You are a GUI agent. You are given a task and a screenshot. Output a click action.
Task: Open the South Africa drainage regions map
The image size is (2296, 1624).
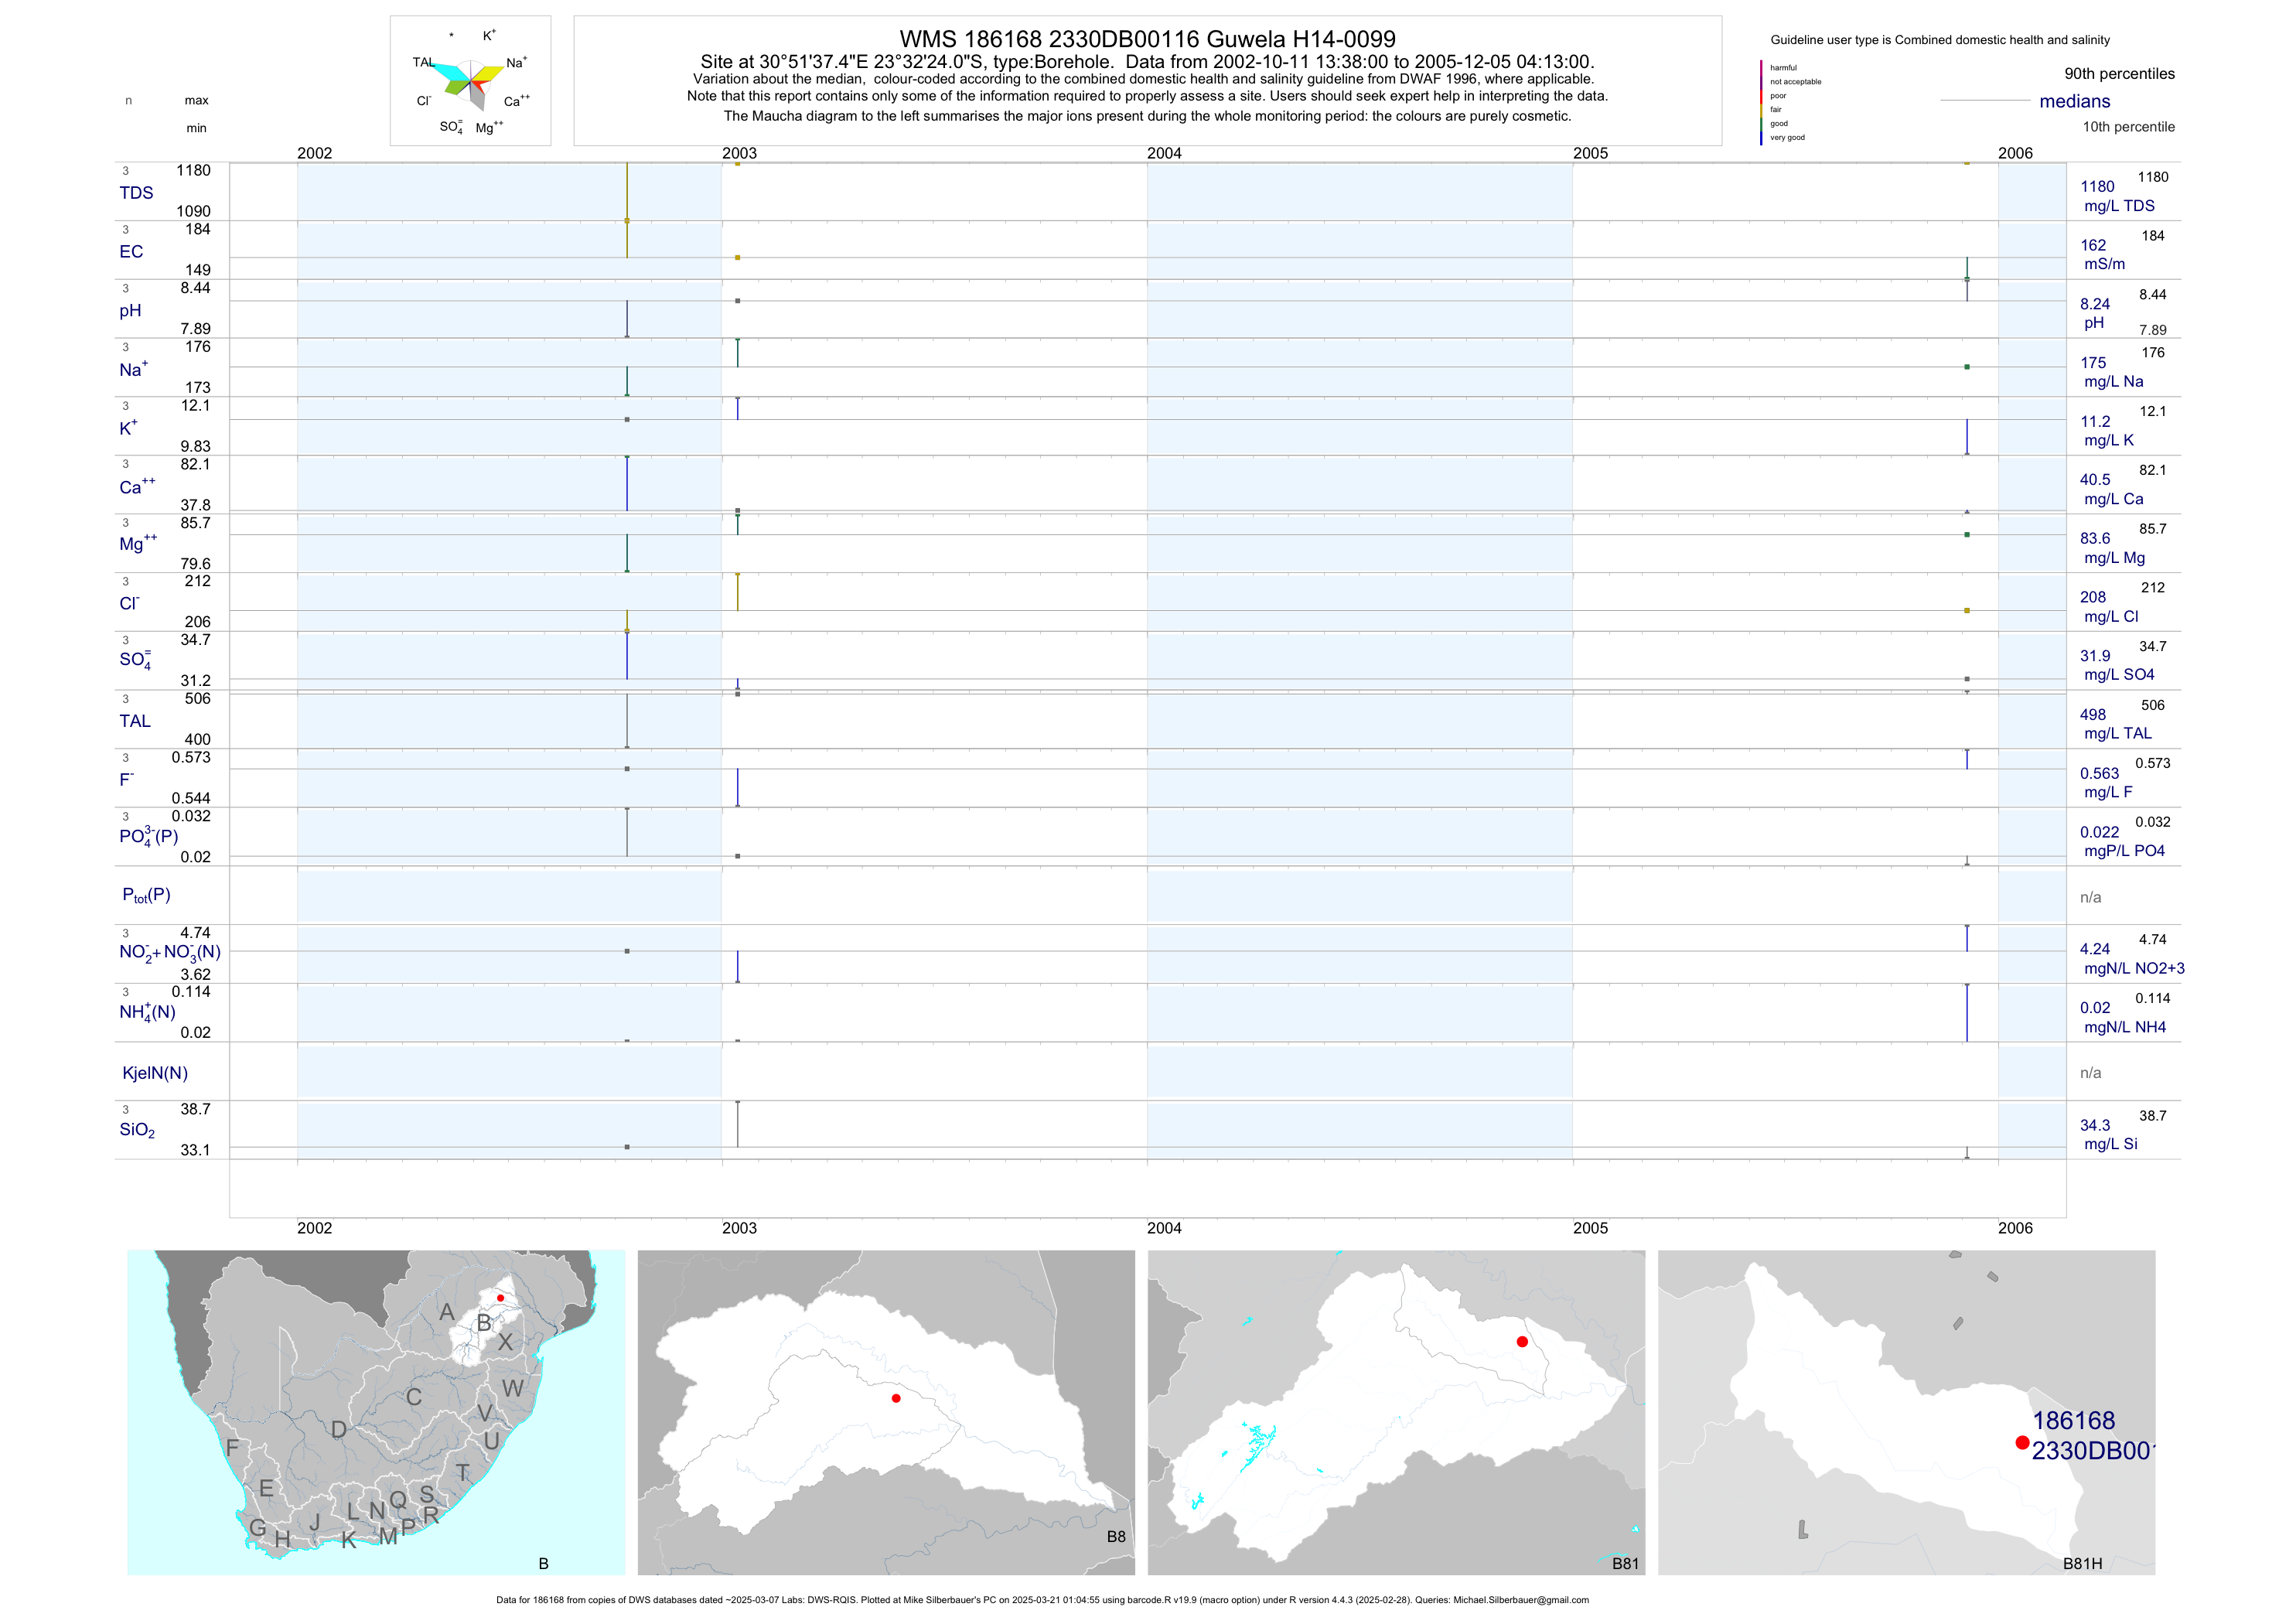[x=376, y=1412]
